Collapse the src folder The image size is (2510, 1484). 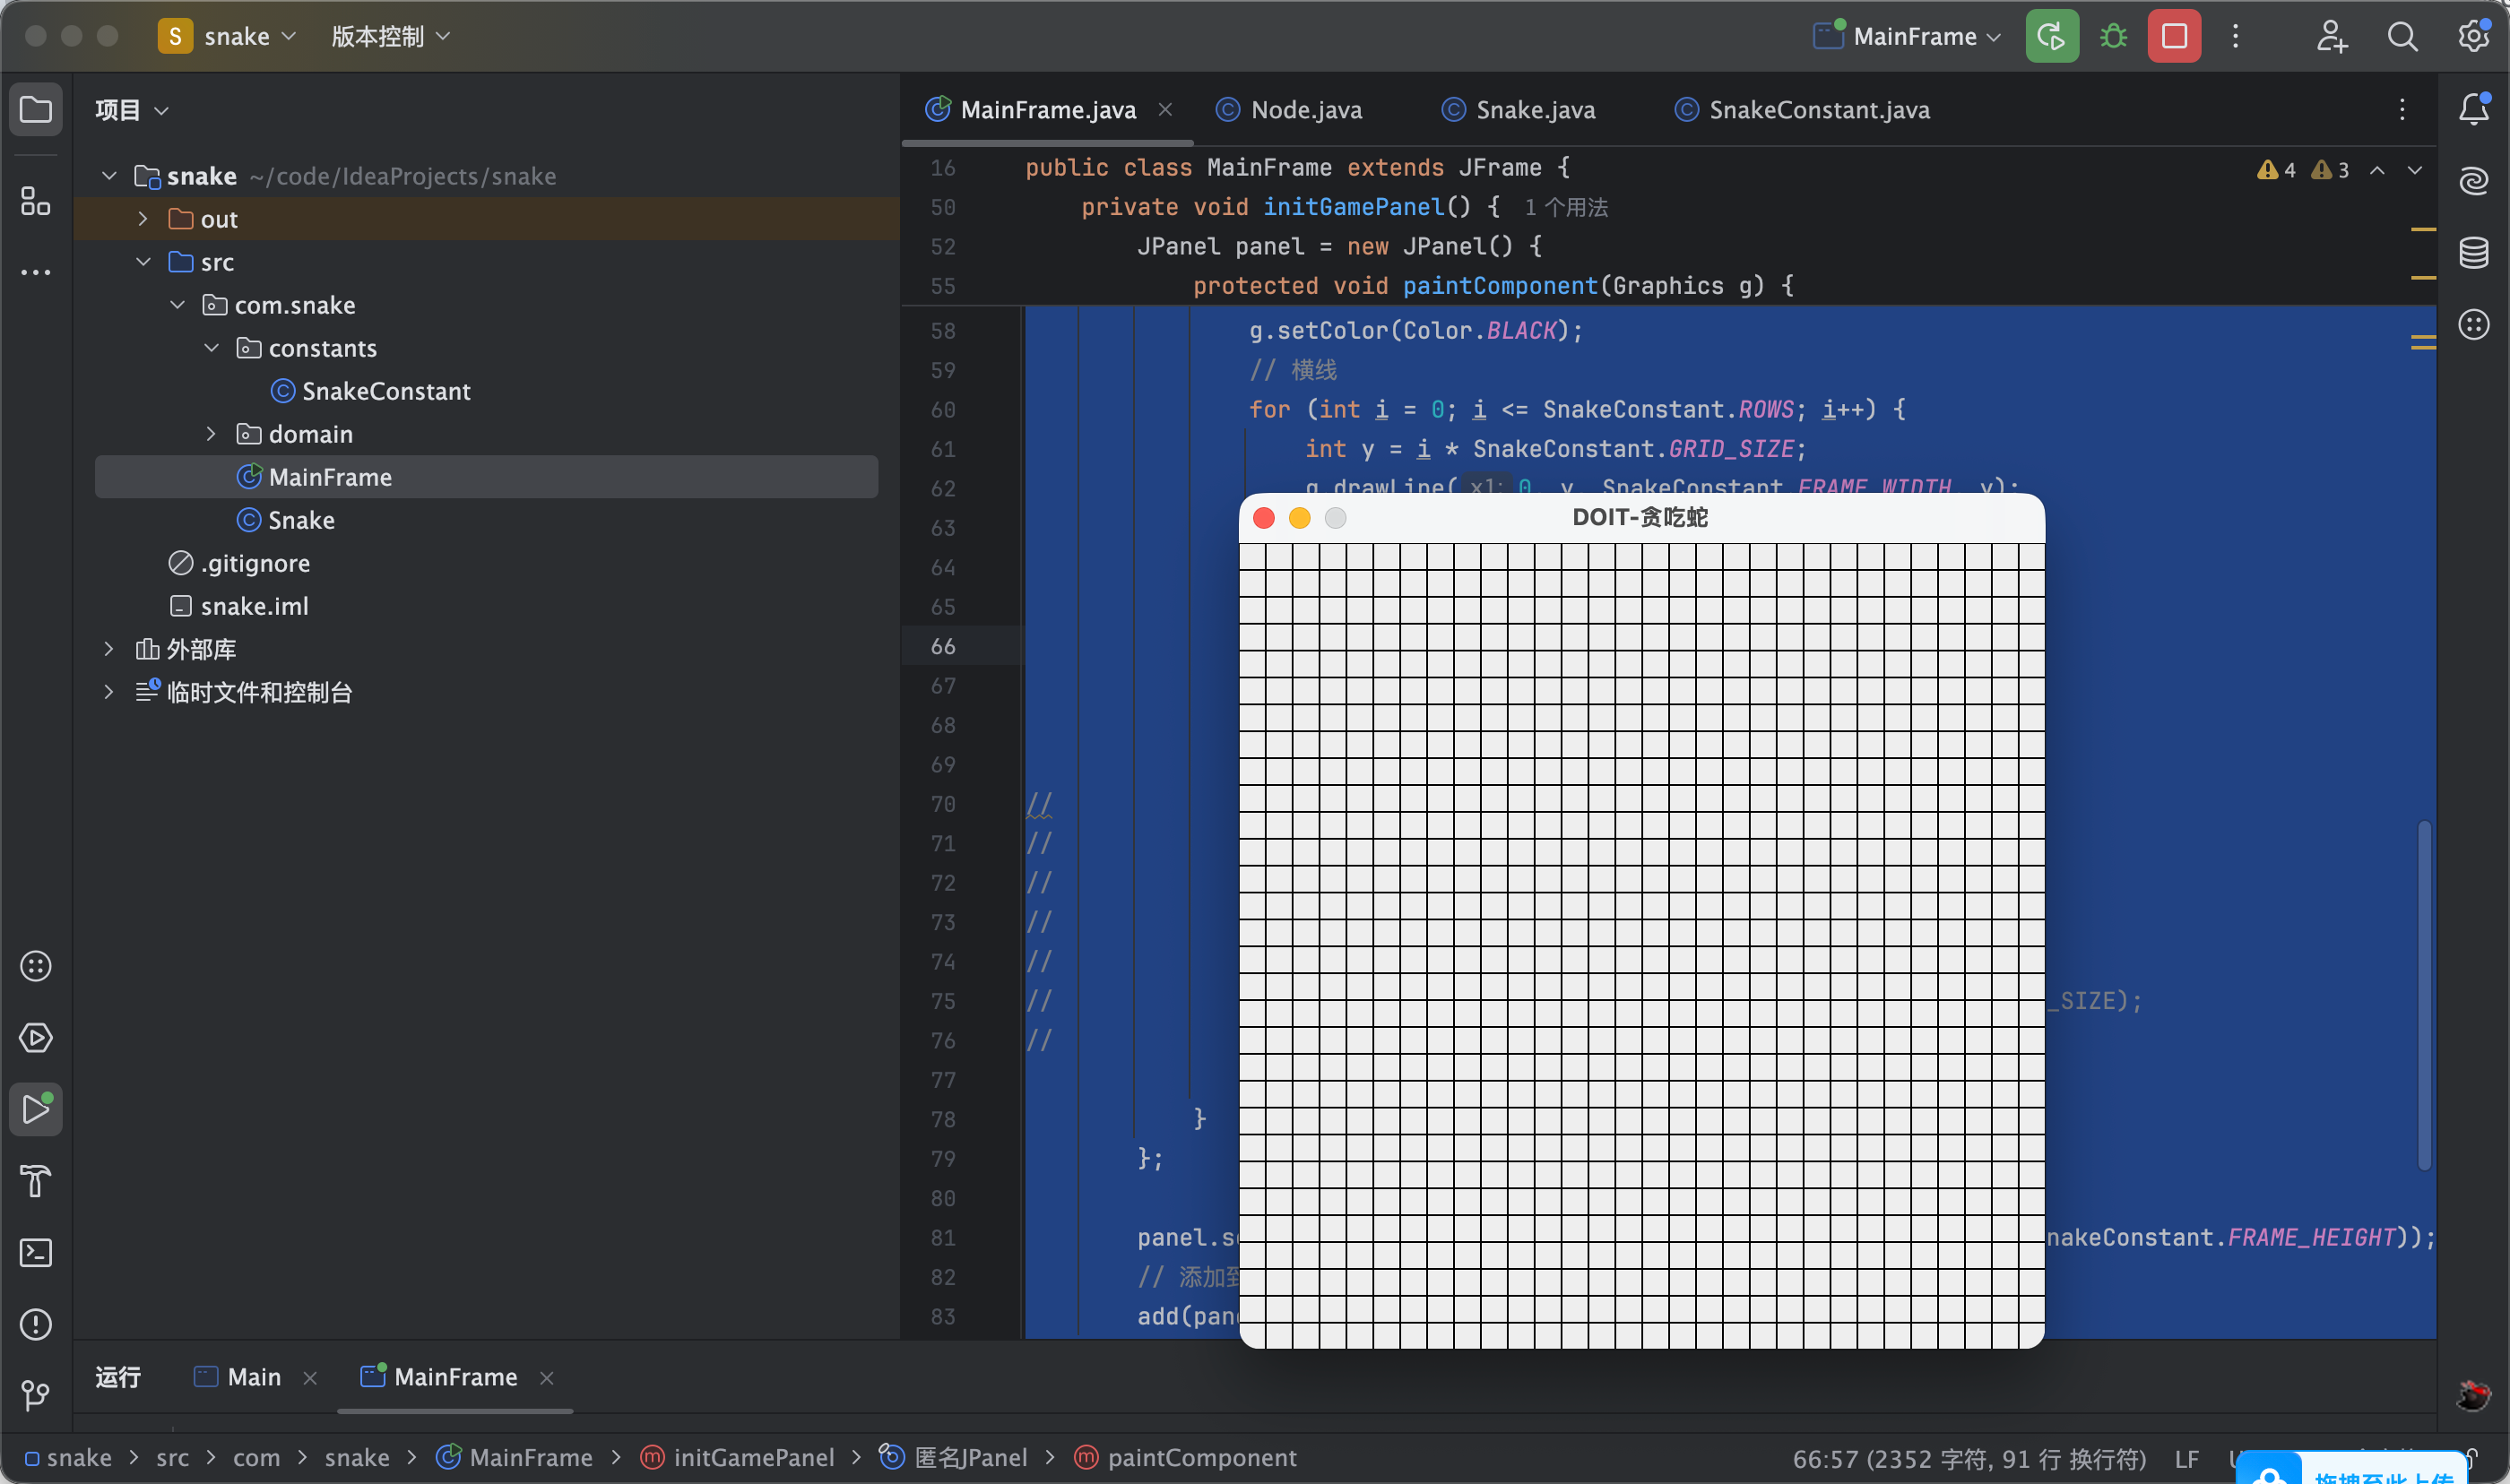(x=143, y=261)
